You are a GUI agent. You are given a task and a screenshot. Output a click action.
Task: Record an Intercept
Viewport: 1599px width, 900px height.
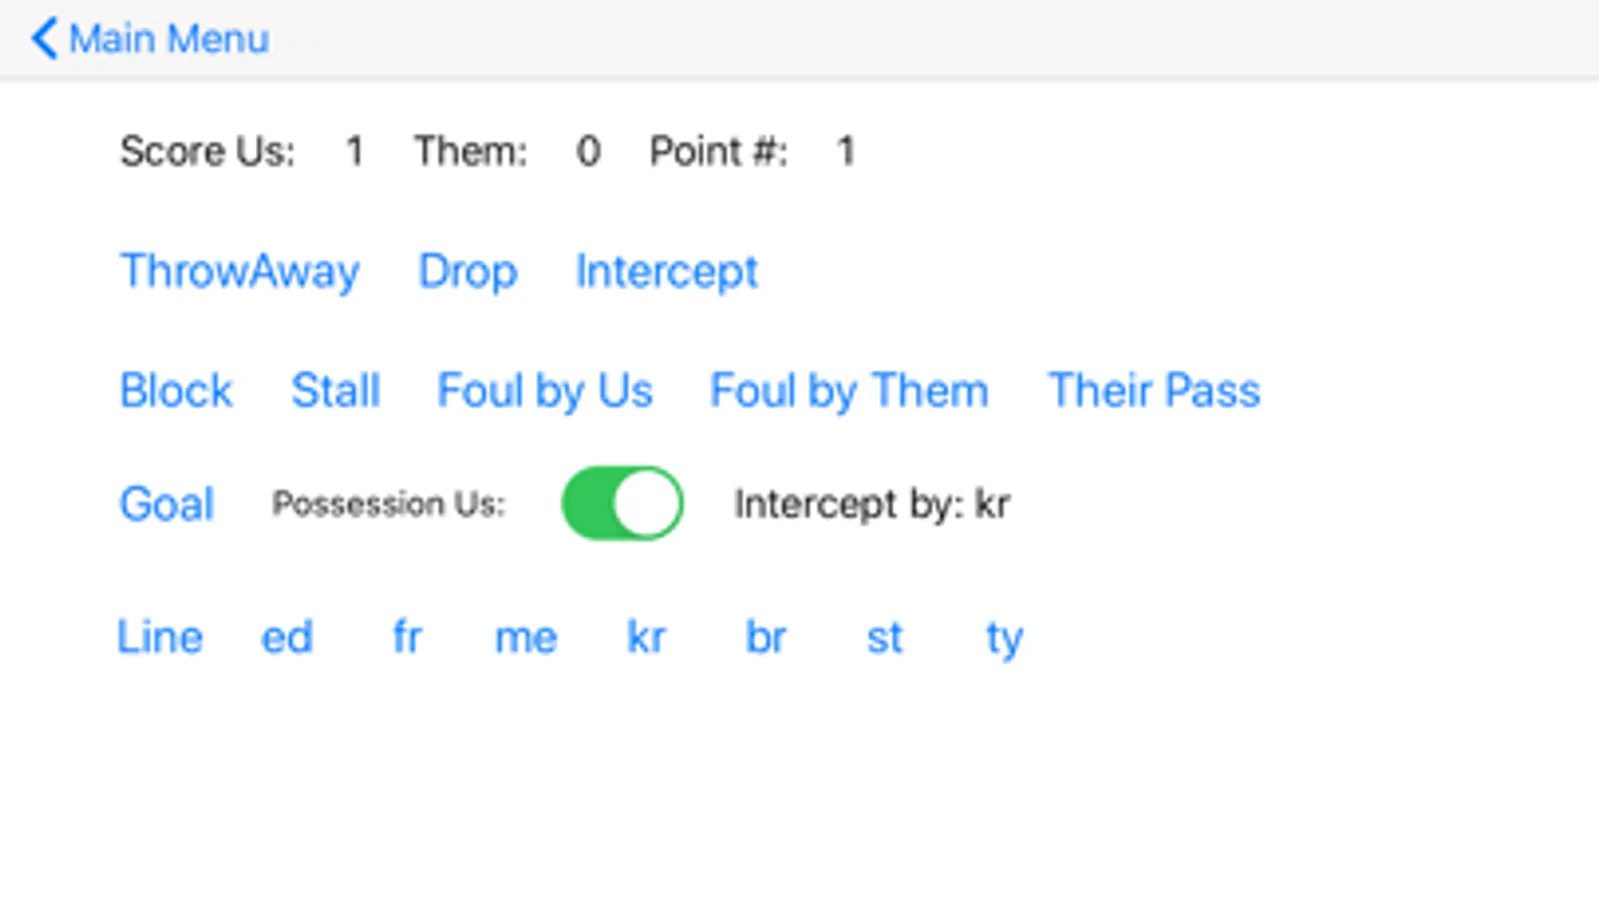666,271
